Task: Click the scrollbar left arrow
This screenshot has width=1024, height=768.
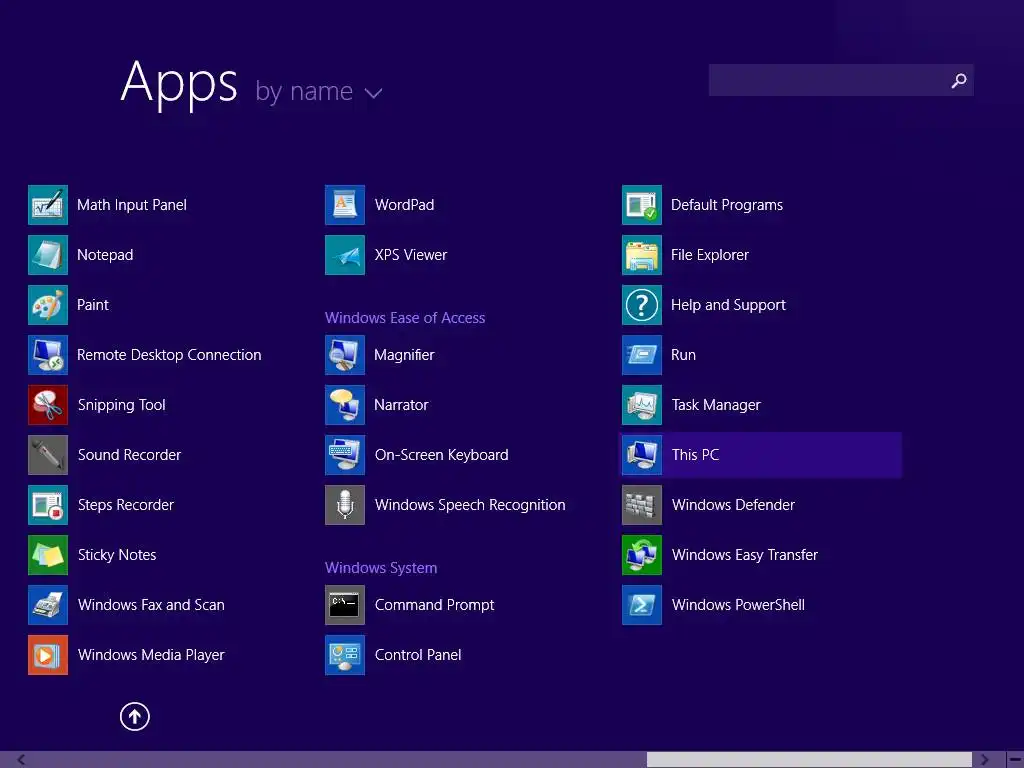Action: pos(22,760)
